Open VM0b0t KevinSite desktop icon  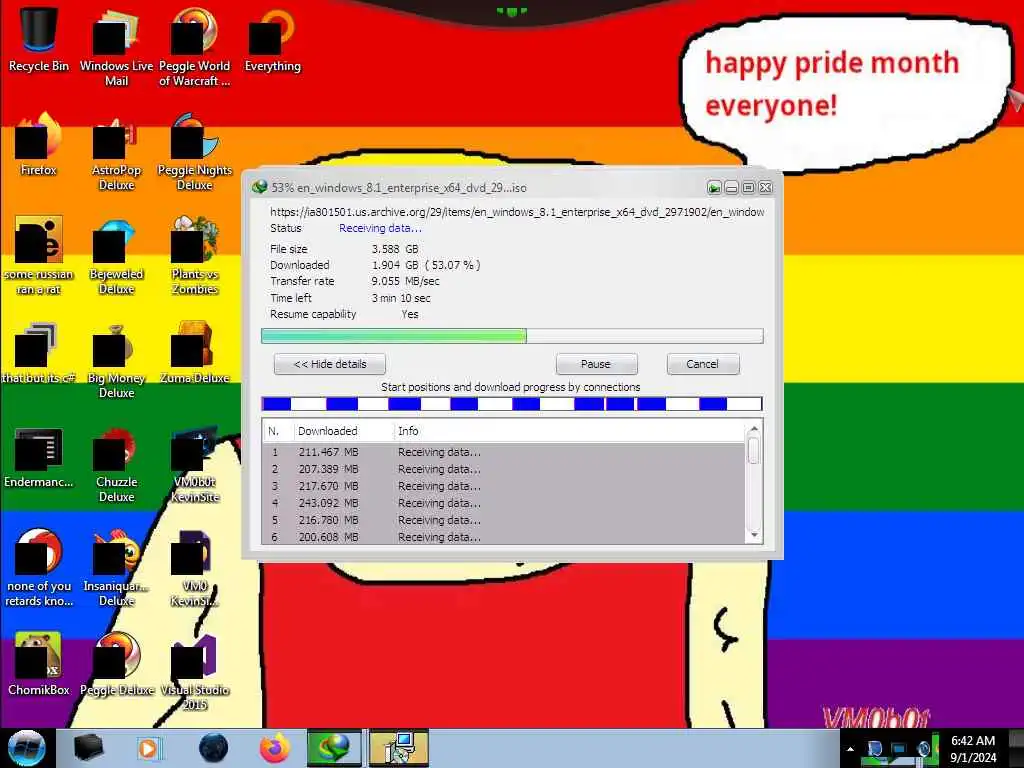point(194,464)
